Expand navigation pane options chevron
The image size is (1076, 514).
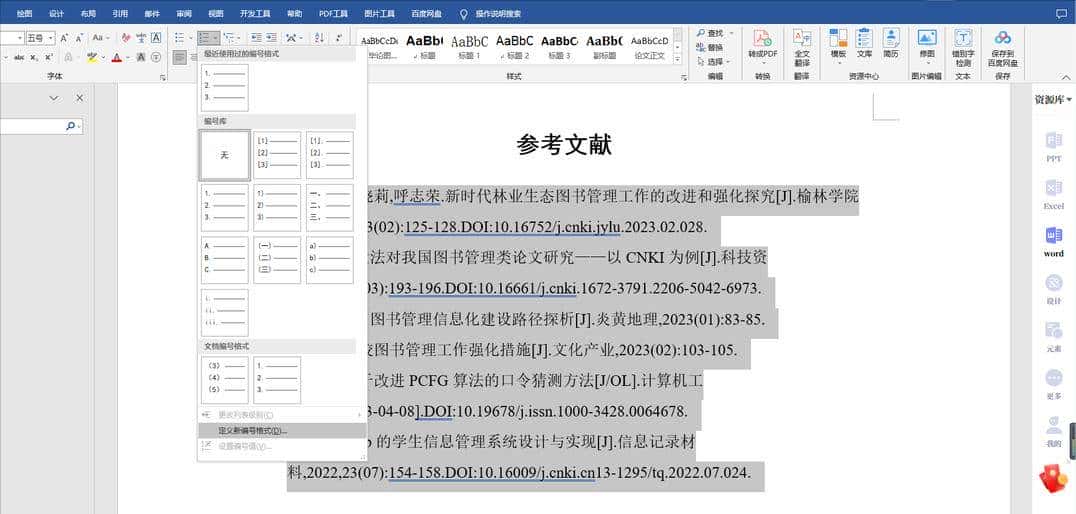(54, 98)
